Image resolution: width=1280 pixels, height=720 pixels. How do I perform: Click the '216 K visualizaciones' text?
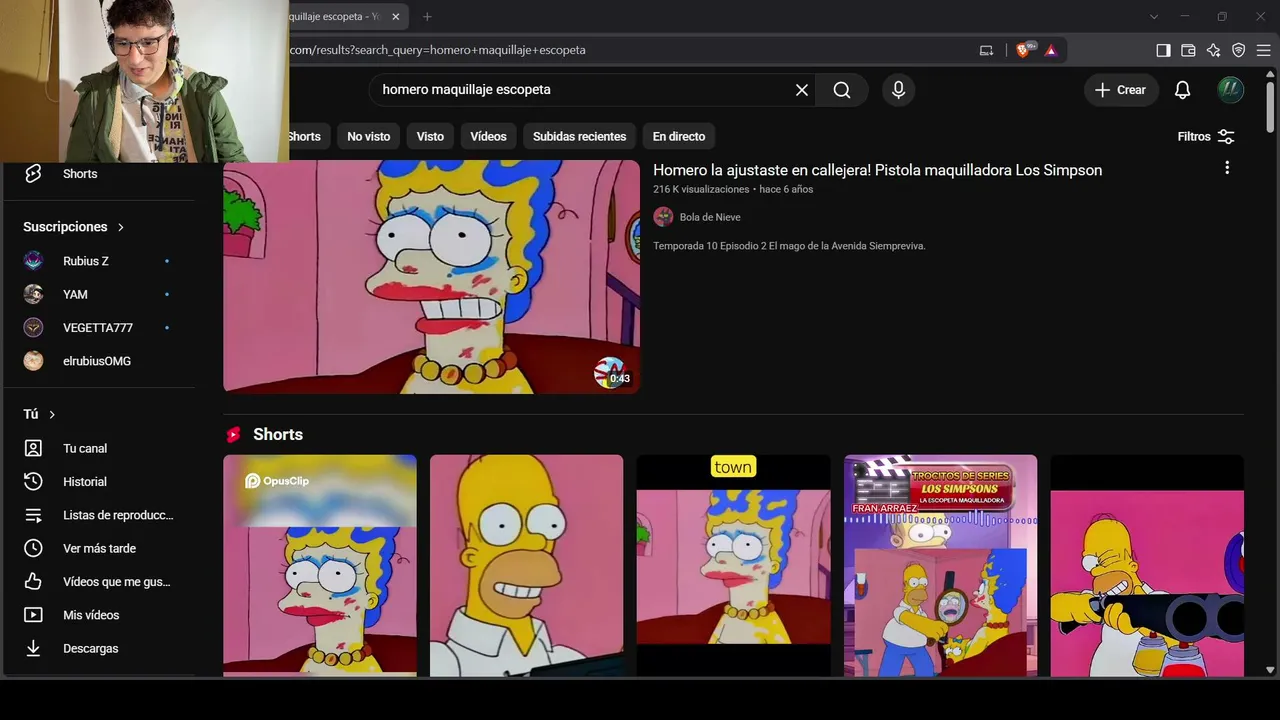[701, 189]
